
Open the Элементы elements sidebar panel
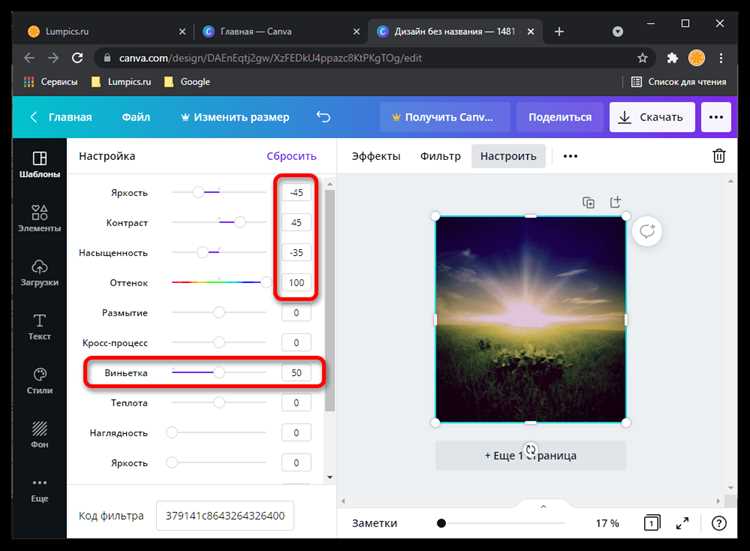(x=39, y=218)
